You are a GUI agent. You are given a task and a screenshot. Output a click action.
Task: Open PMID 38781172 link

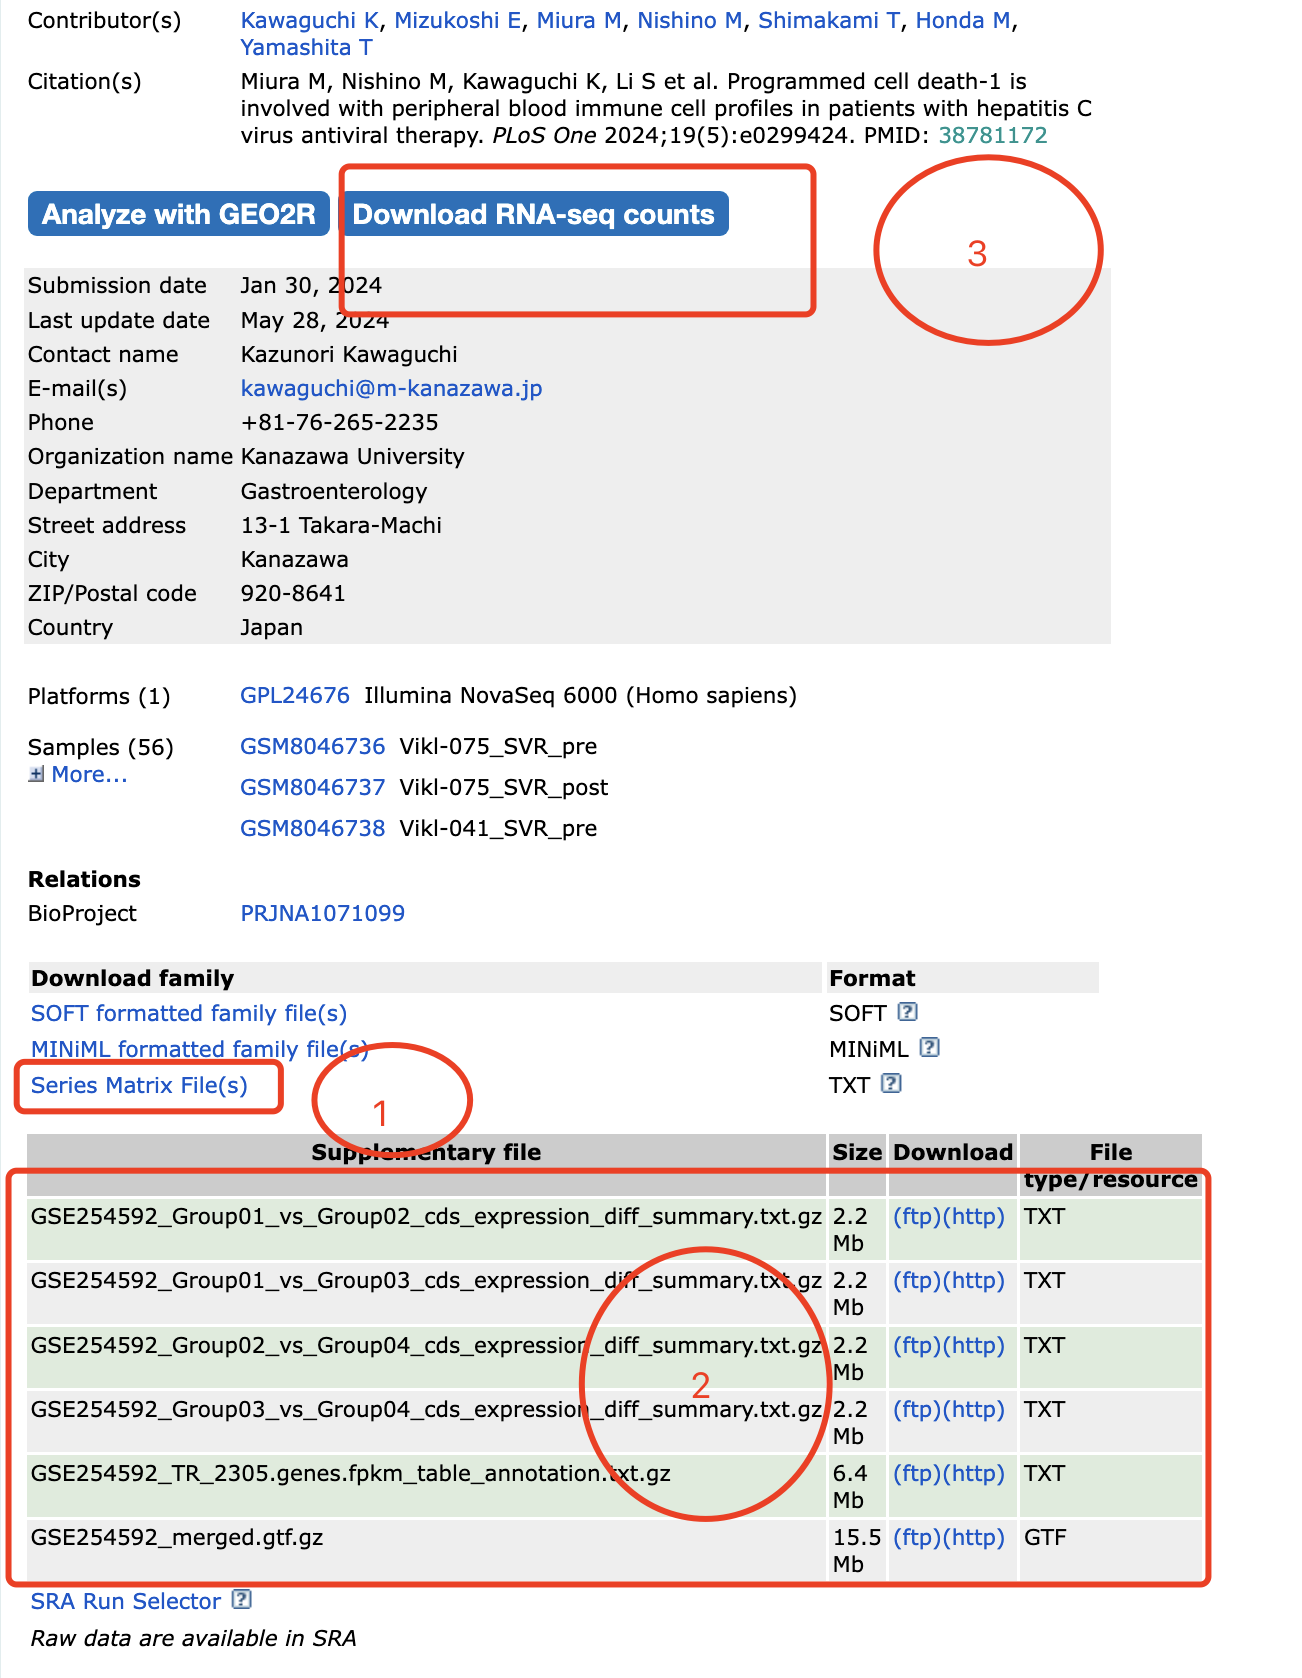coord(993,135)
